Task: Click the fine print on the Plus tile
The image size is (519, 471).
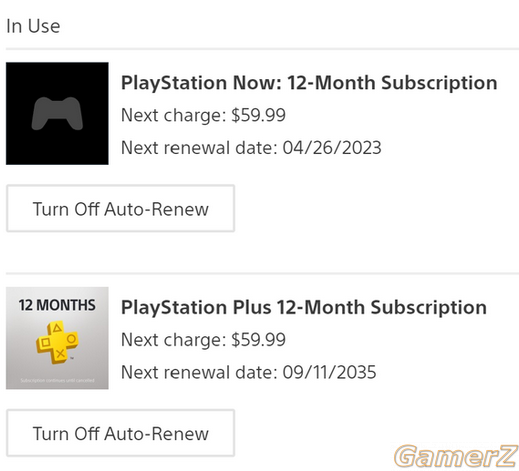Action: [x=57, y=380]
